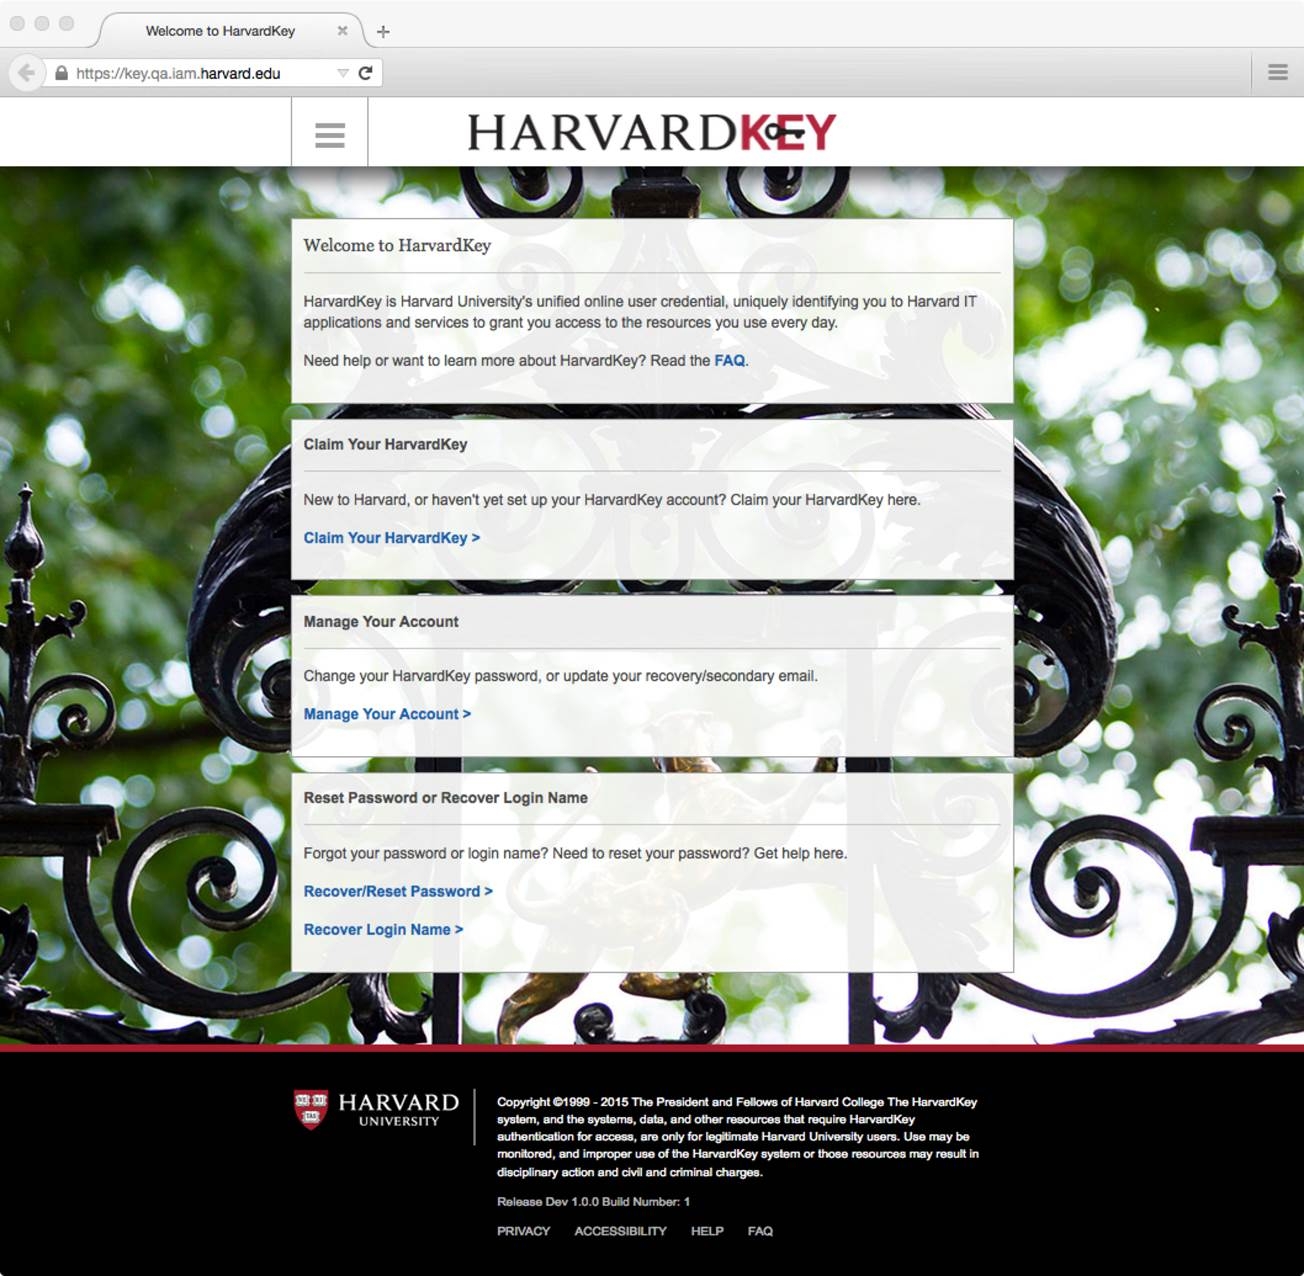Click the HarvardKey logo in the header
Screen dimensions: 1304x1276
pos(653,131)
